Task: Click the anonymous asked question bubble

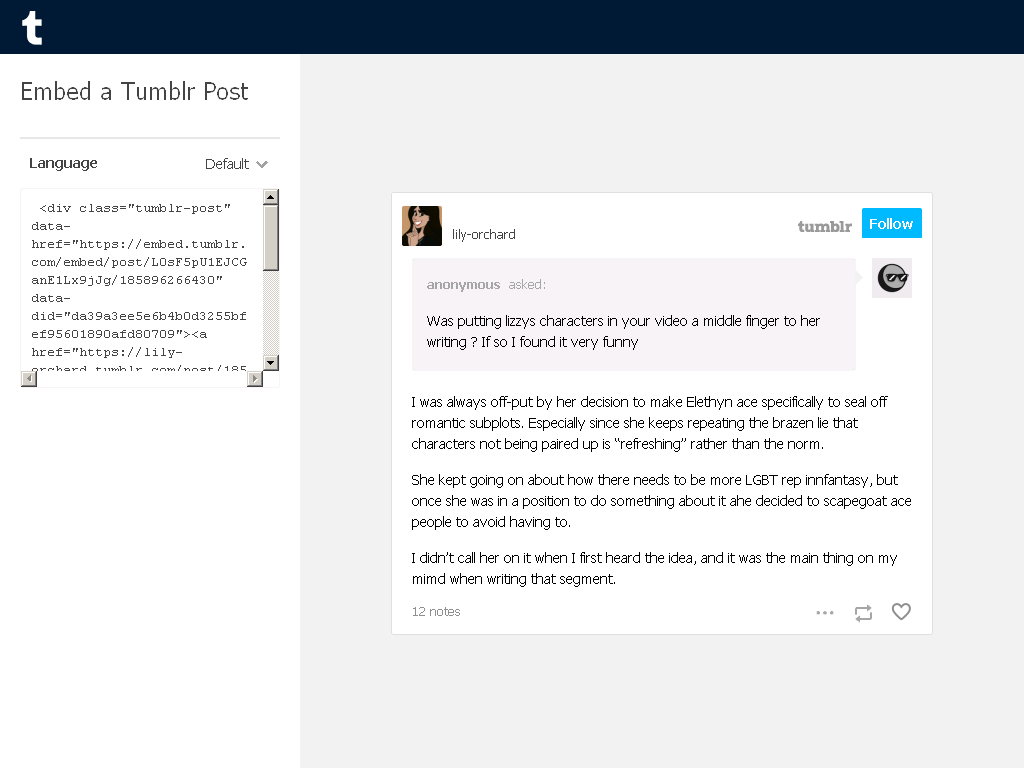Action: [x=633, y=314]
